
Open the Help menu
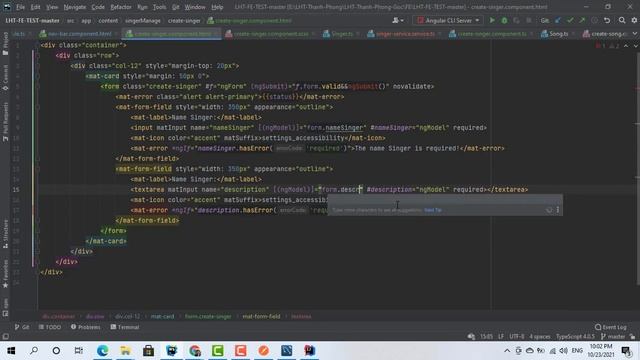pyautogui.click(x=217, y=7)
